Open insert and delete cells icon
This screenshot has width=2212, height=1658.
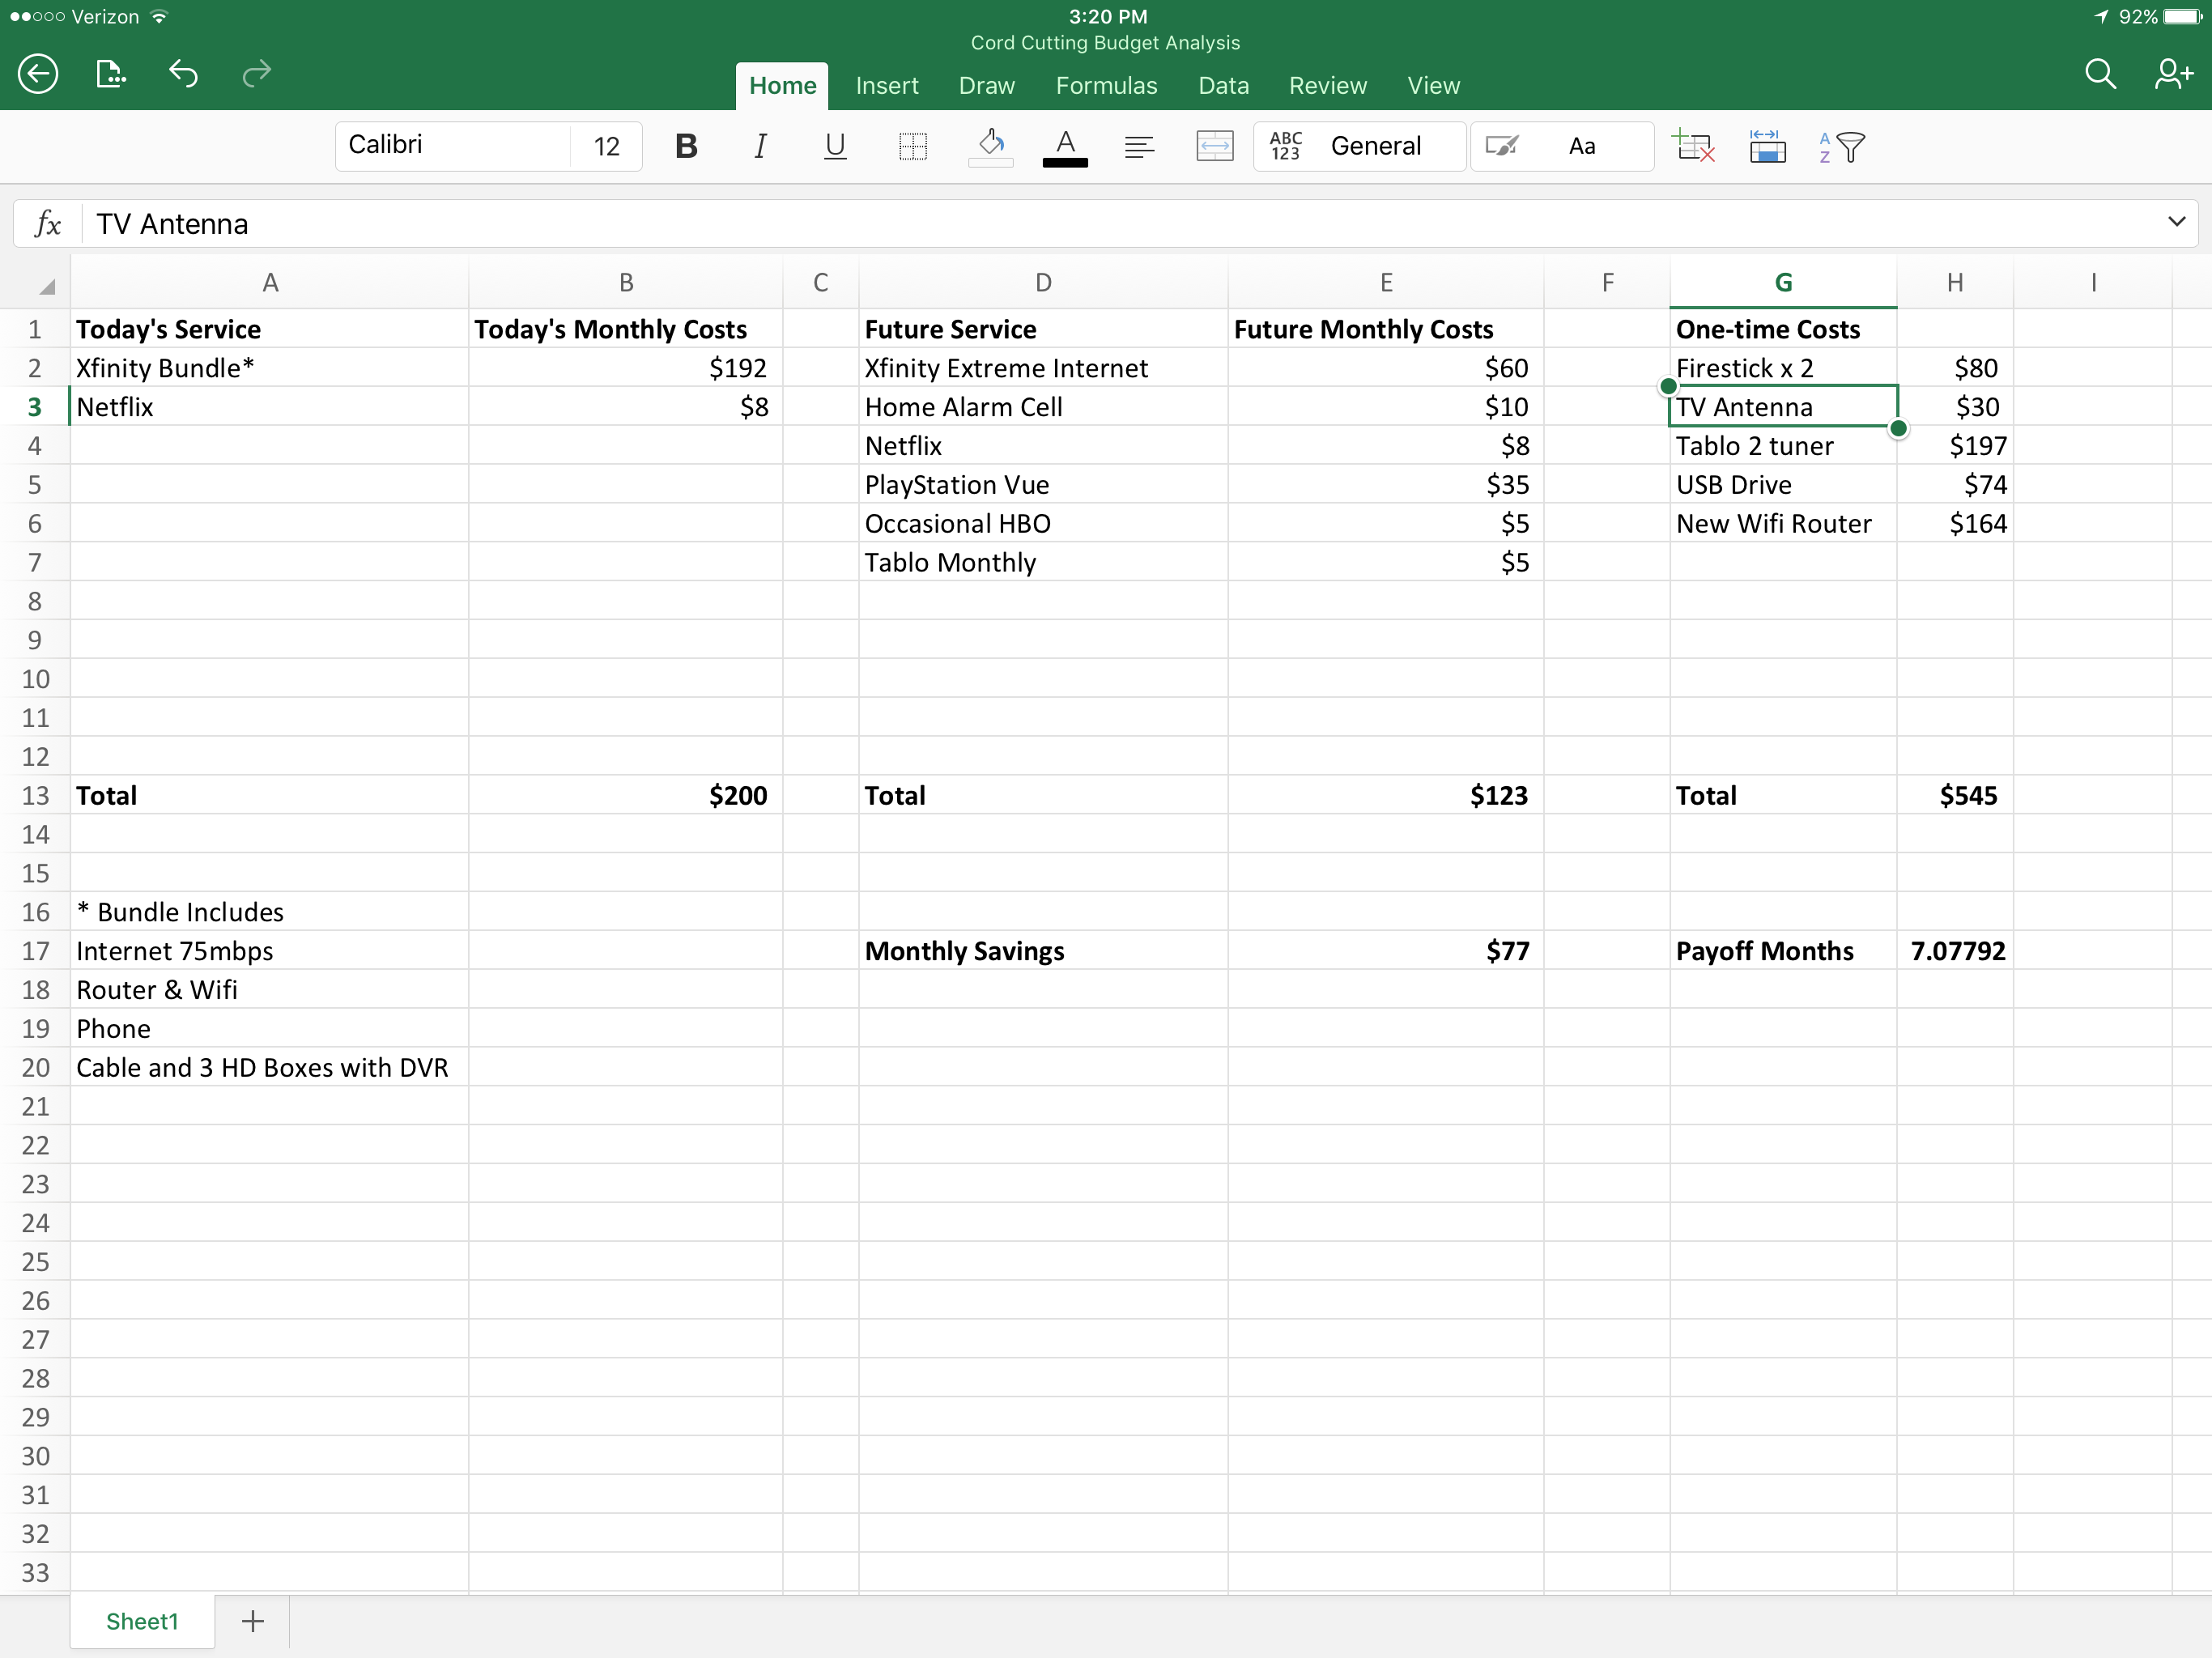(x=1693, y=147)
